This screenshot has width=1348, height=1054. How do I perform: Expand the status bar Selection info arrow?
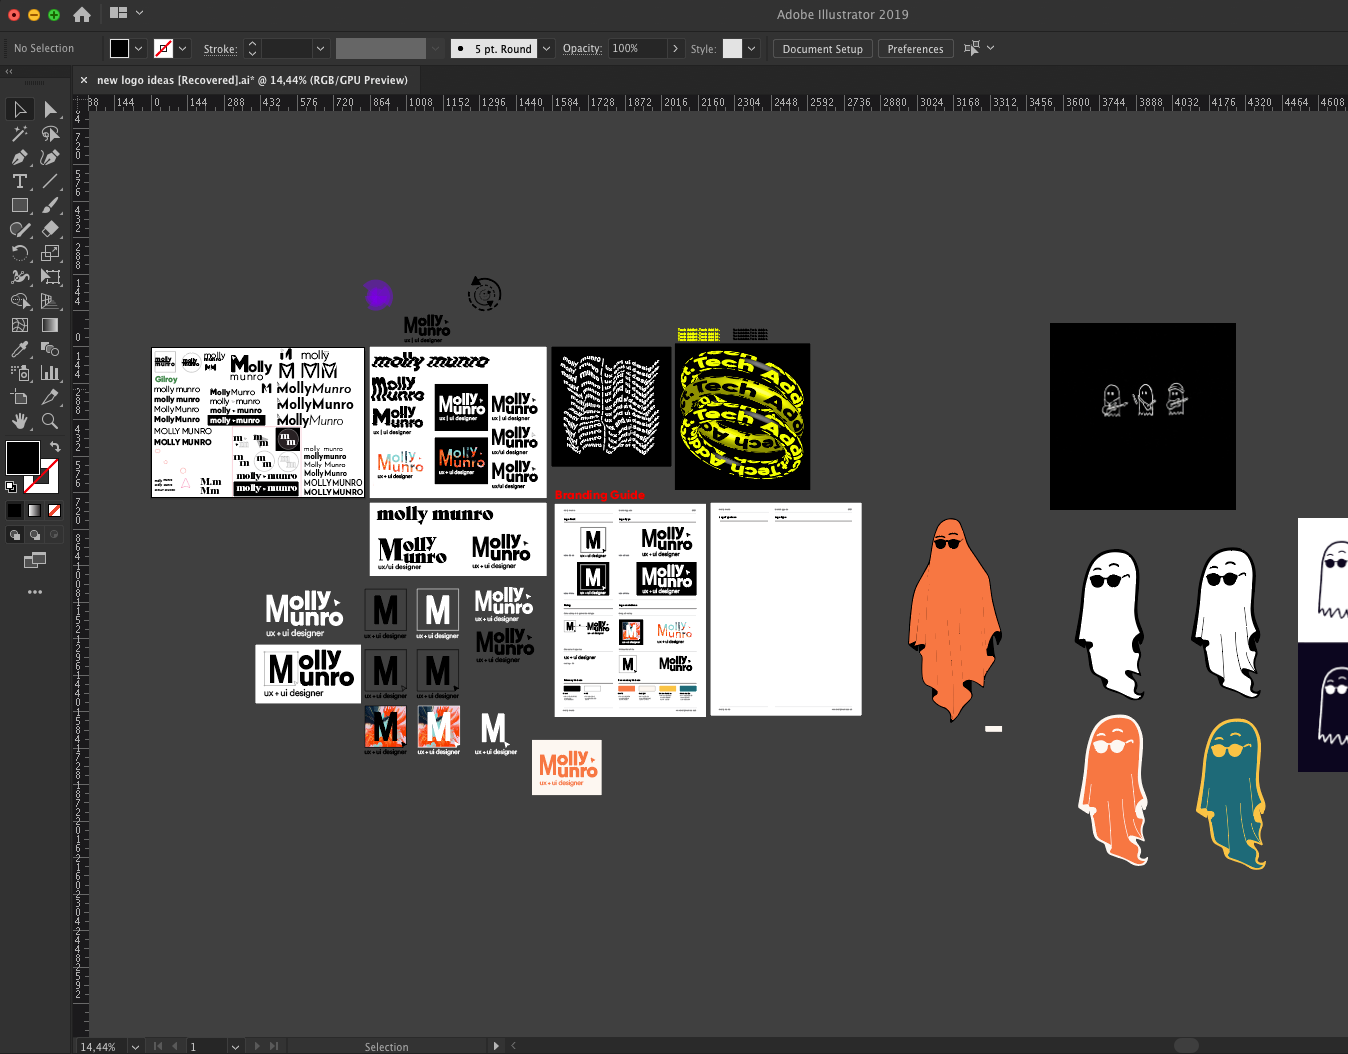496,1046
